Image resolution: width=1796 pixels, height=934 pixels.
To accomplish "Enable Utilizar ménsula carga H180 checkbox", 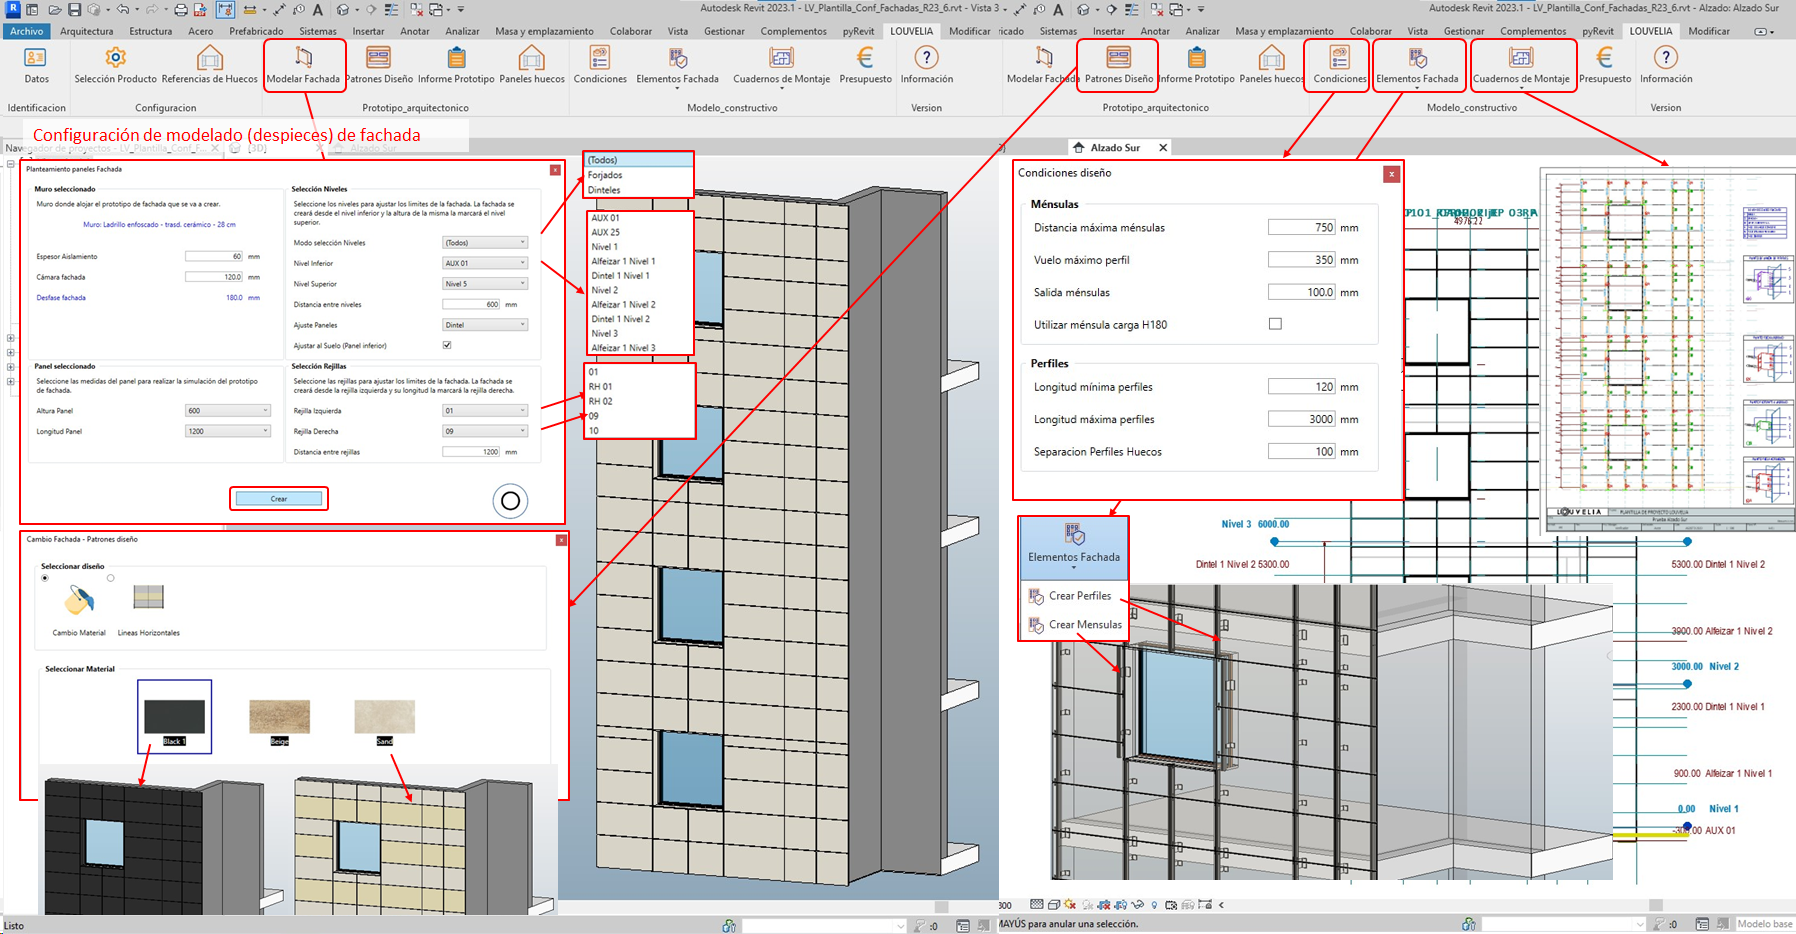I will [x=1275, y=324].
